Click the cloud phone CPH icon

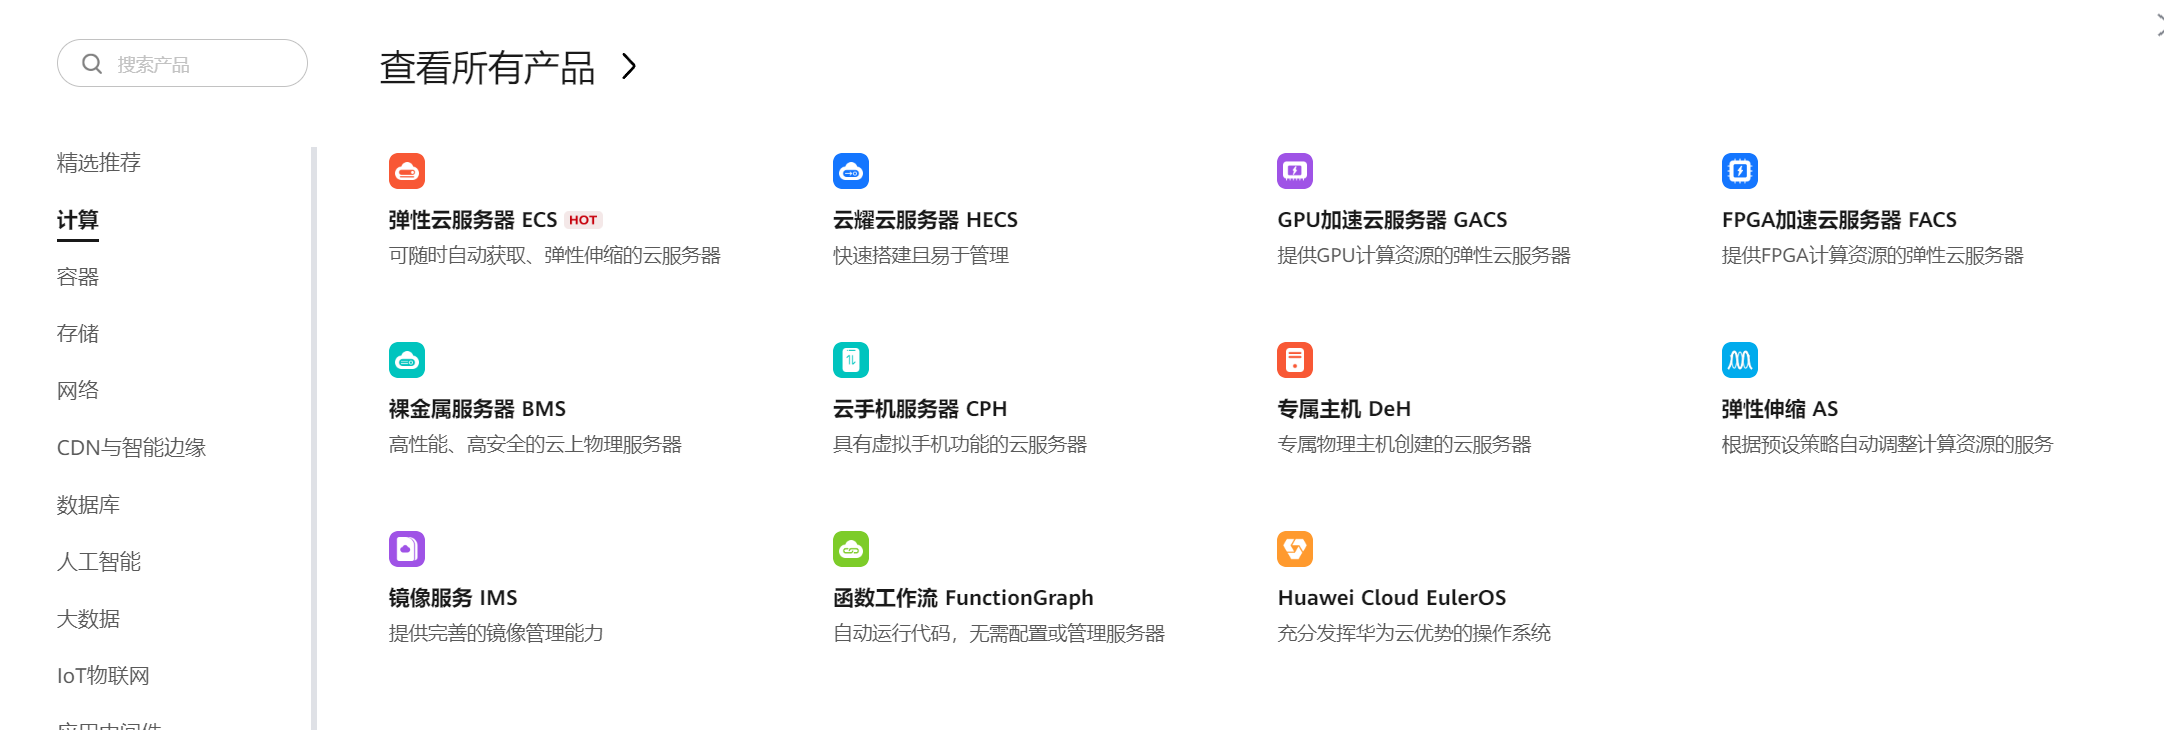tap(851, 360)
